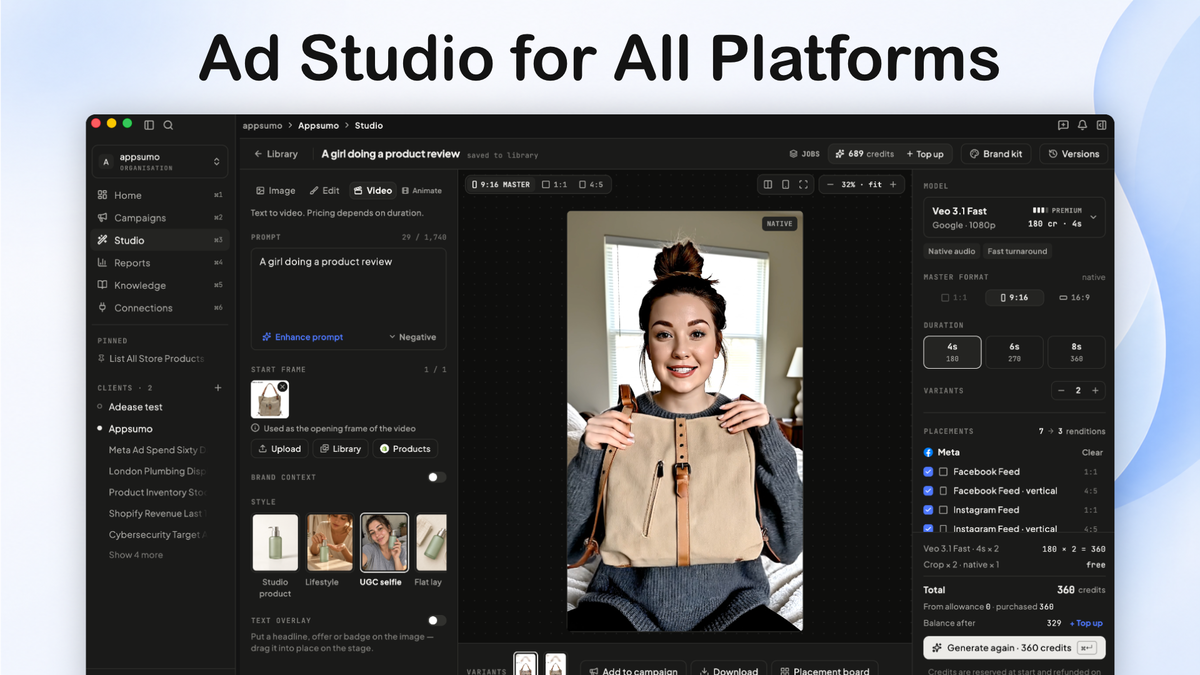Screen dimensions: 1200x675
Task: Click the Library button under start frame
Action: pos(340,449)
